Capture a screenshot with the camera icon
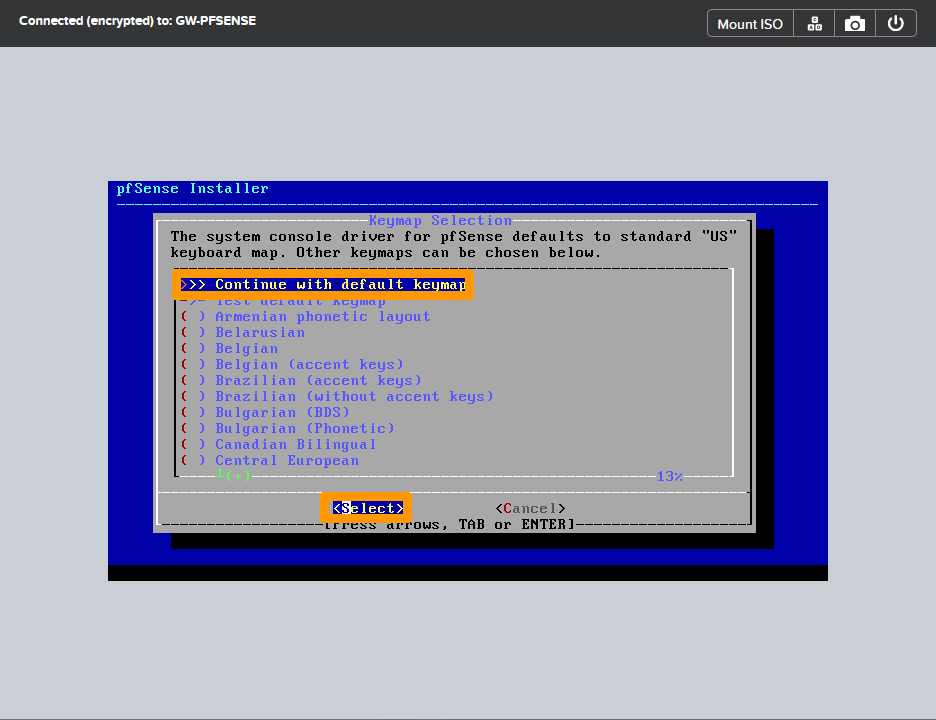 854,22
